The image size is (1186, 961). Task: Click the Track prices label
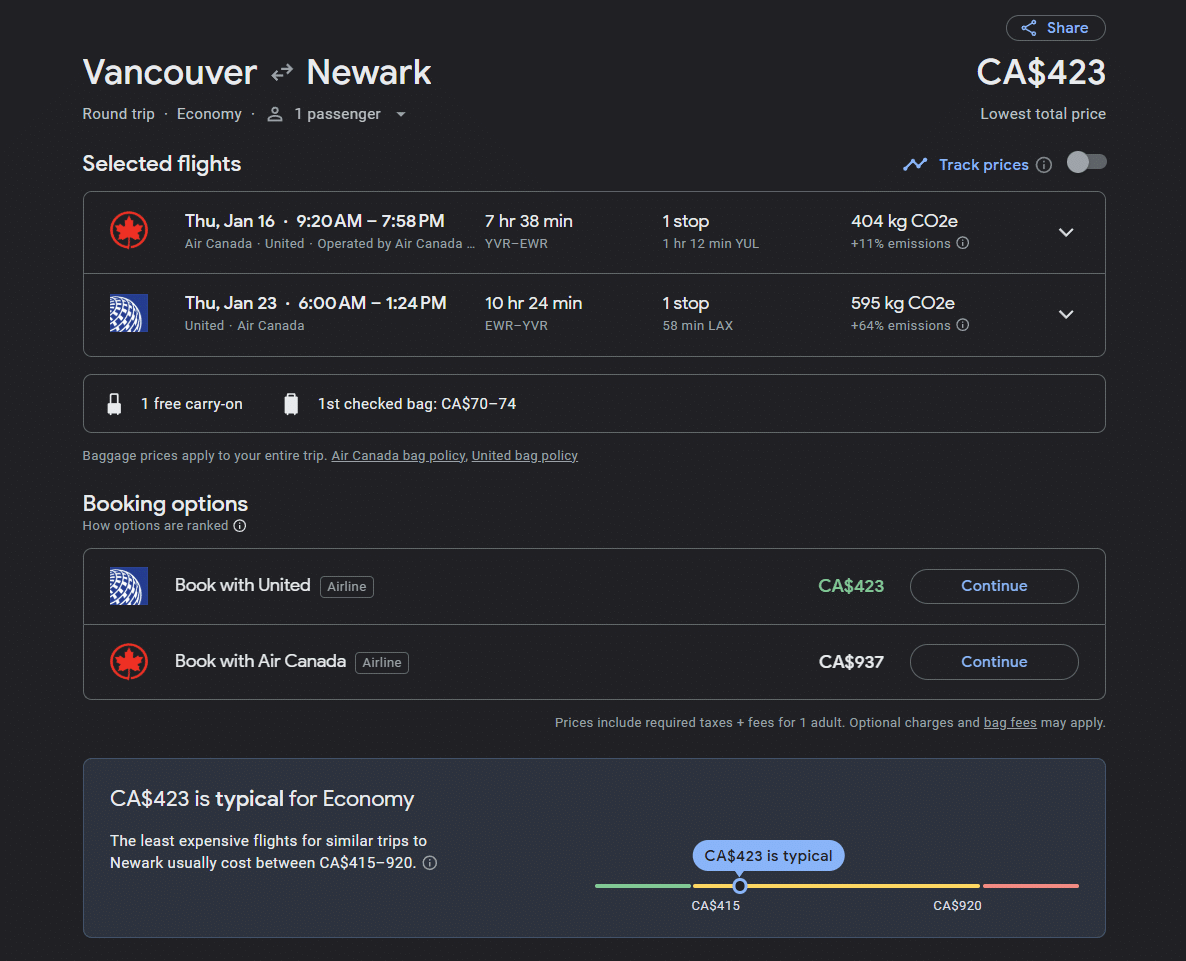(983, 165)
